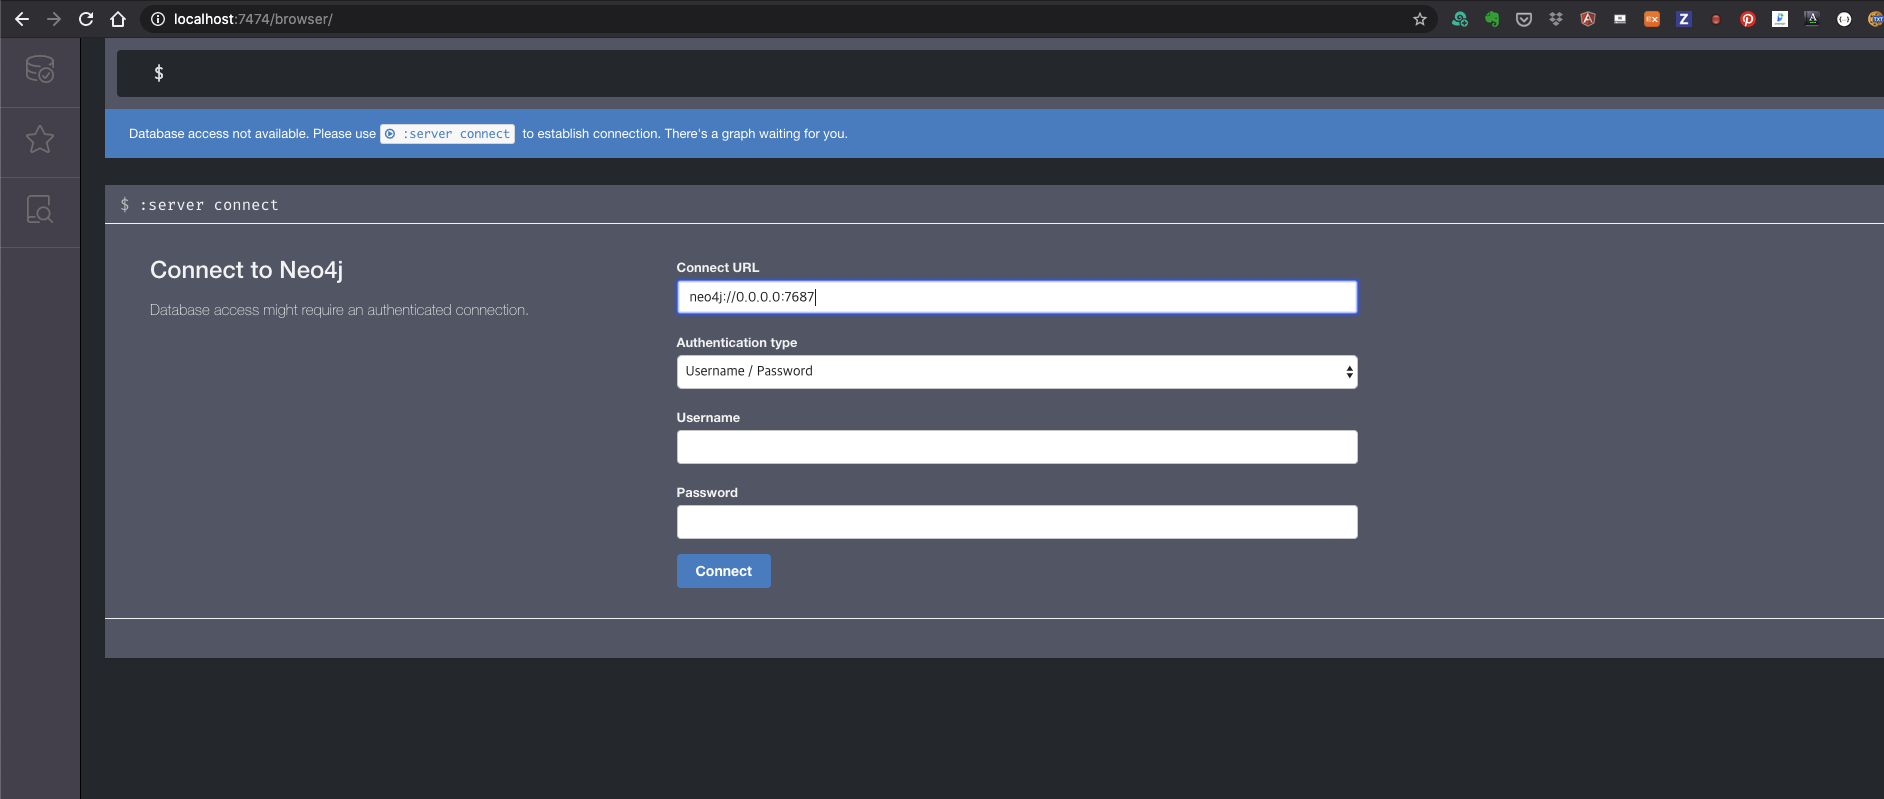
Task: Open the Documents search sidebar icon
Action: point(40,209)
